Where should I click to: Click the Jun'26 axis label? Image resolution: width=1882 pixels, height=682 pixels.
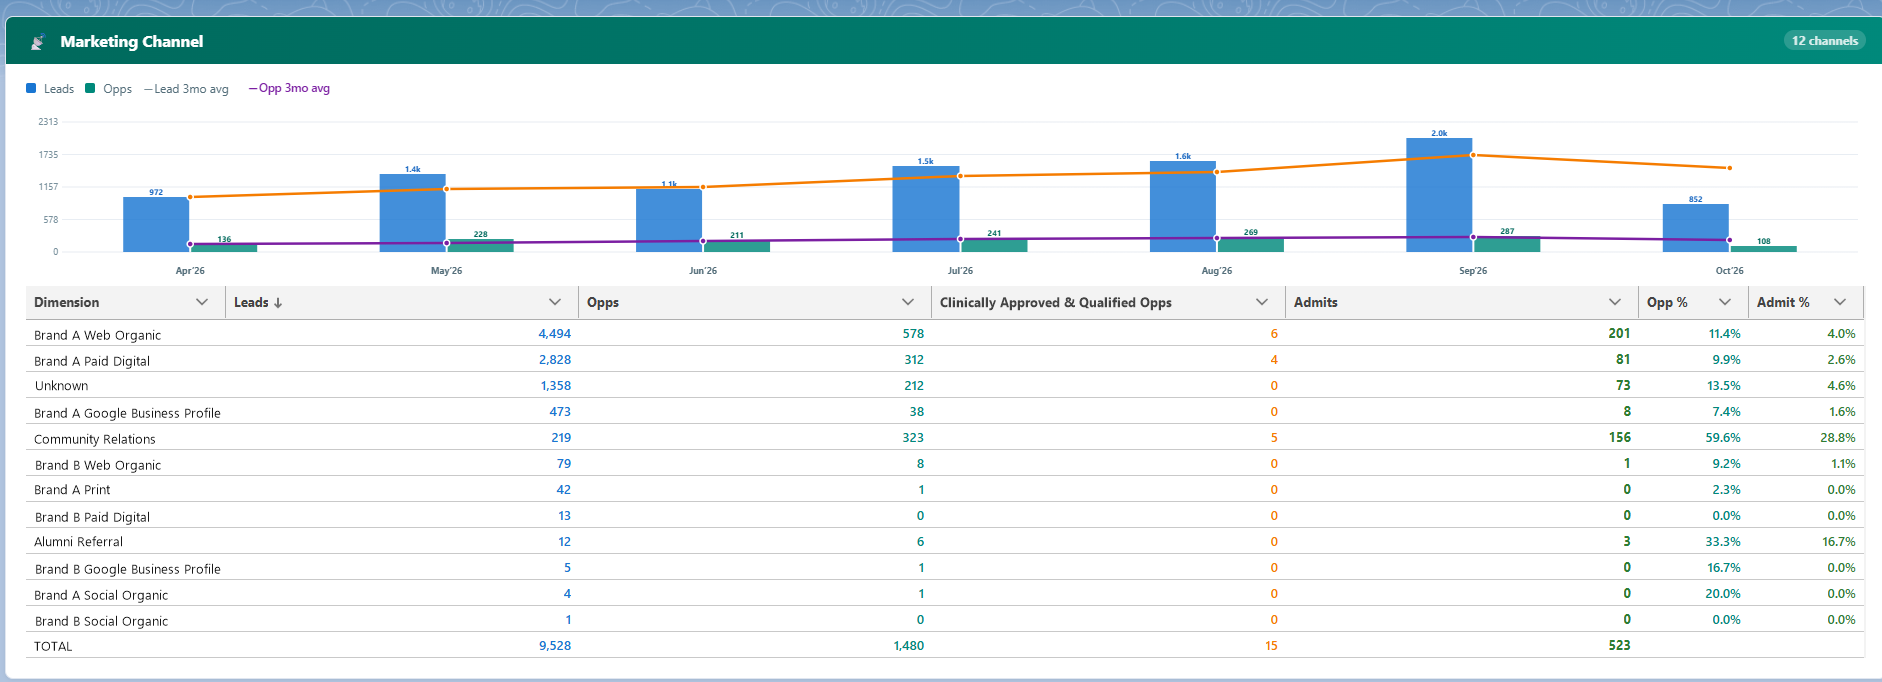[x=703, y=271]
